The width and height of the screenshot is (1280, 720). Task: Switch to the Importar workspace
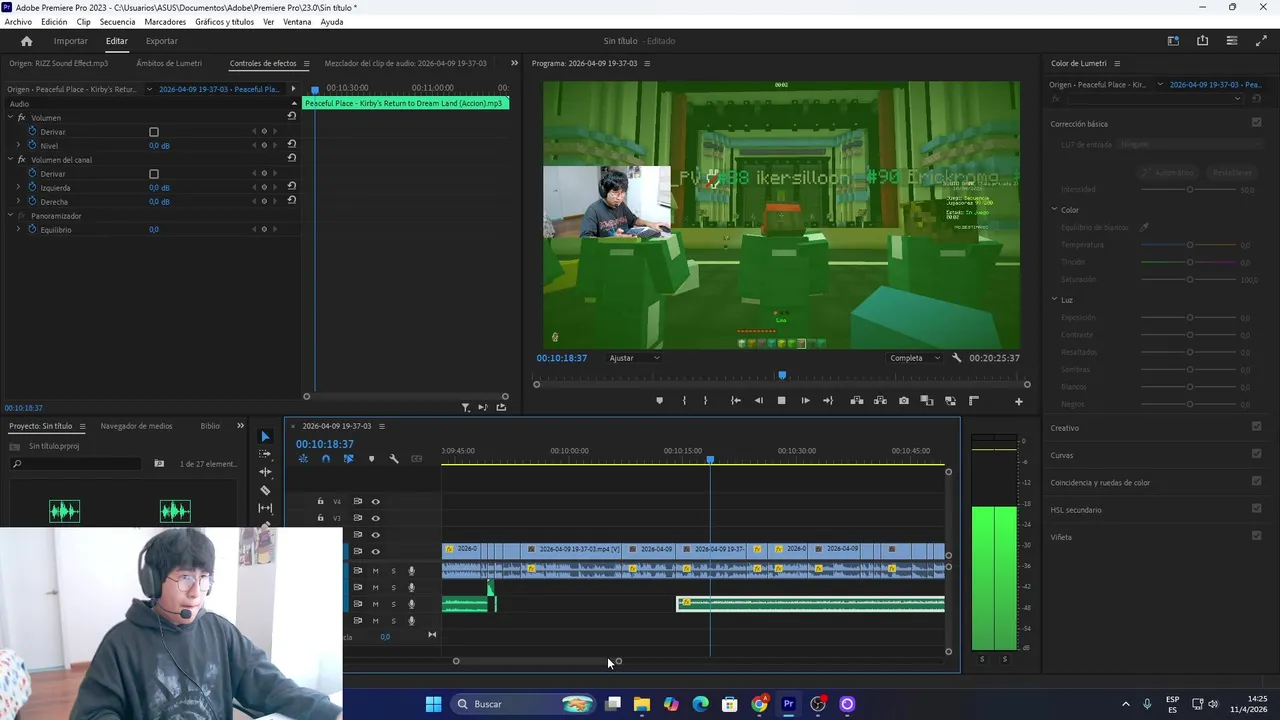pos(70,41)
